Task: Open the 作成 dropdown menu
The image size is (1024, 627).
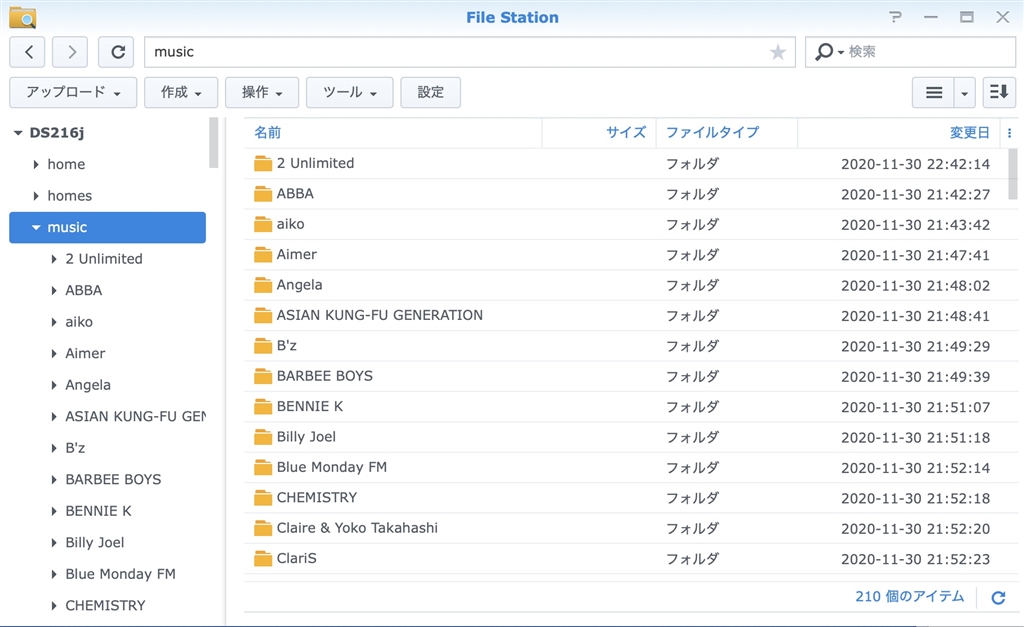Action: pyautogui.click(x=181, y=92)
